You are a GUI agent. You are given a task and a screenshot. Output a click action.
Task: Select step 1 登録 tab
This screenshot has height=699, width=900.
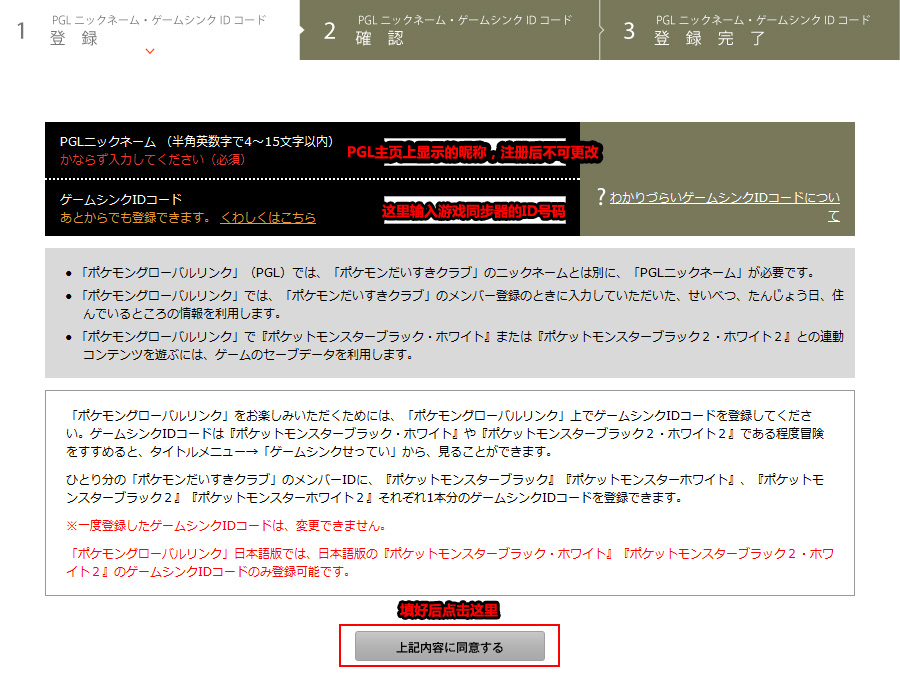pyautogui.click(x=149, y=30)
